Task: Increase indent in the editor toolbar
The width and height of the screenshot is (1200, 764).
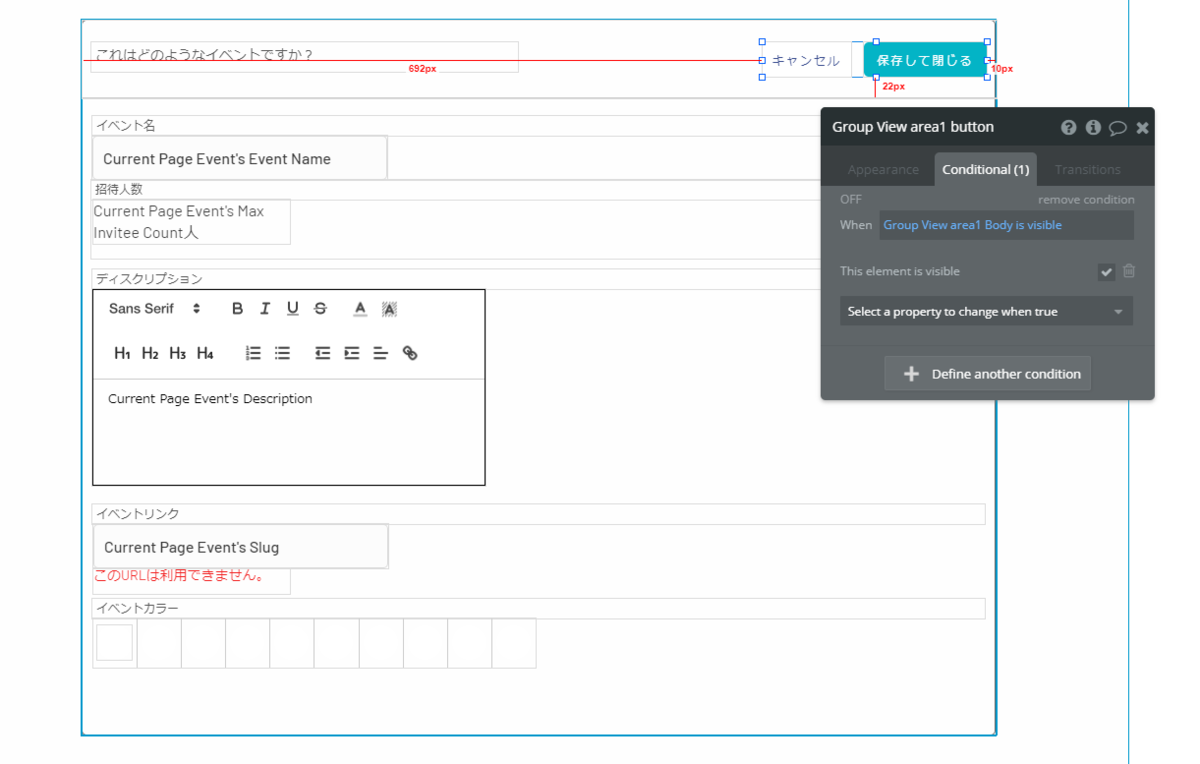Action: (x=351, y=353)
